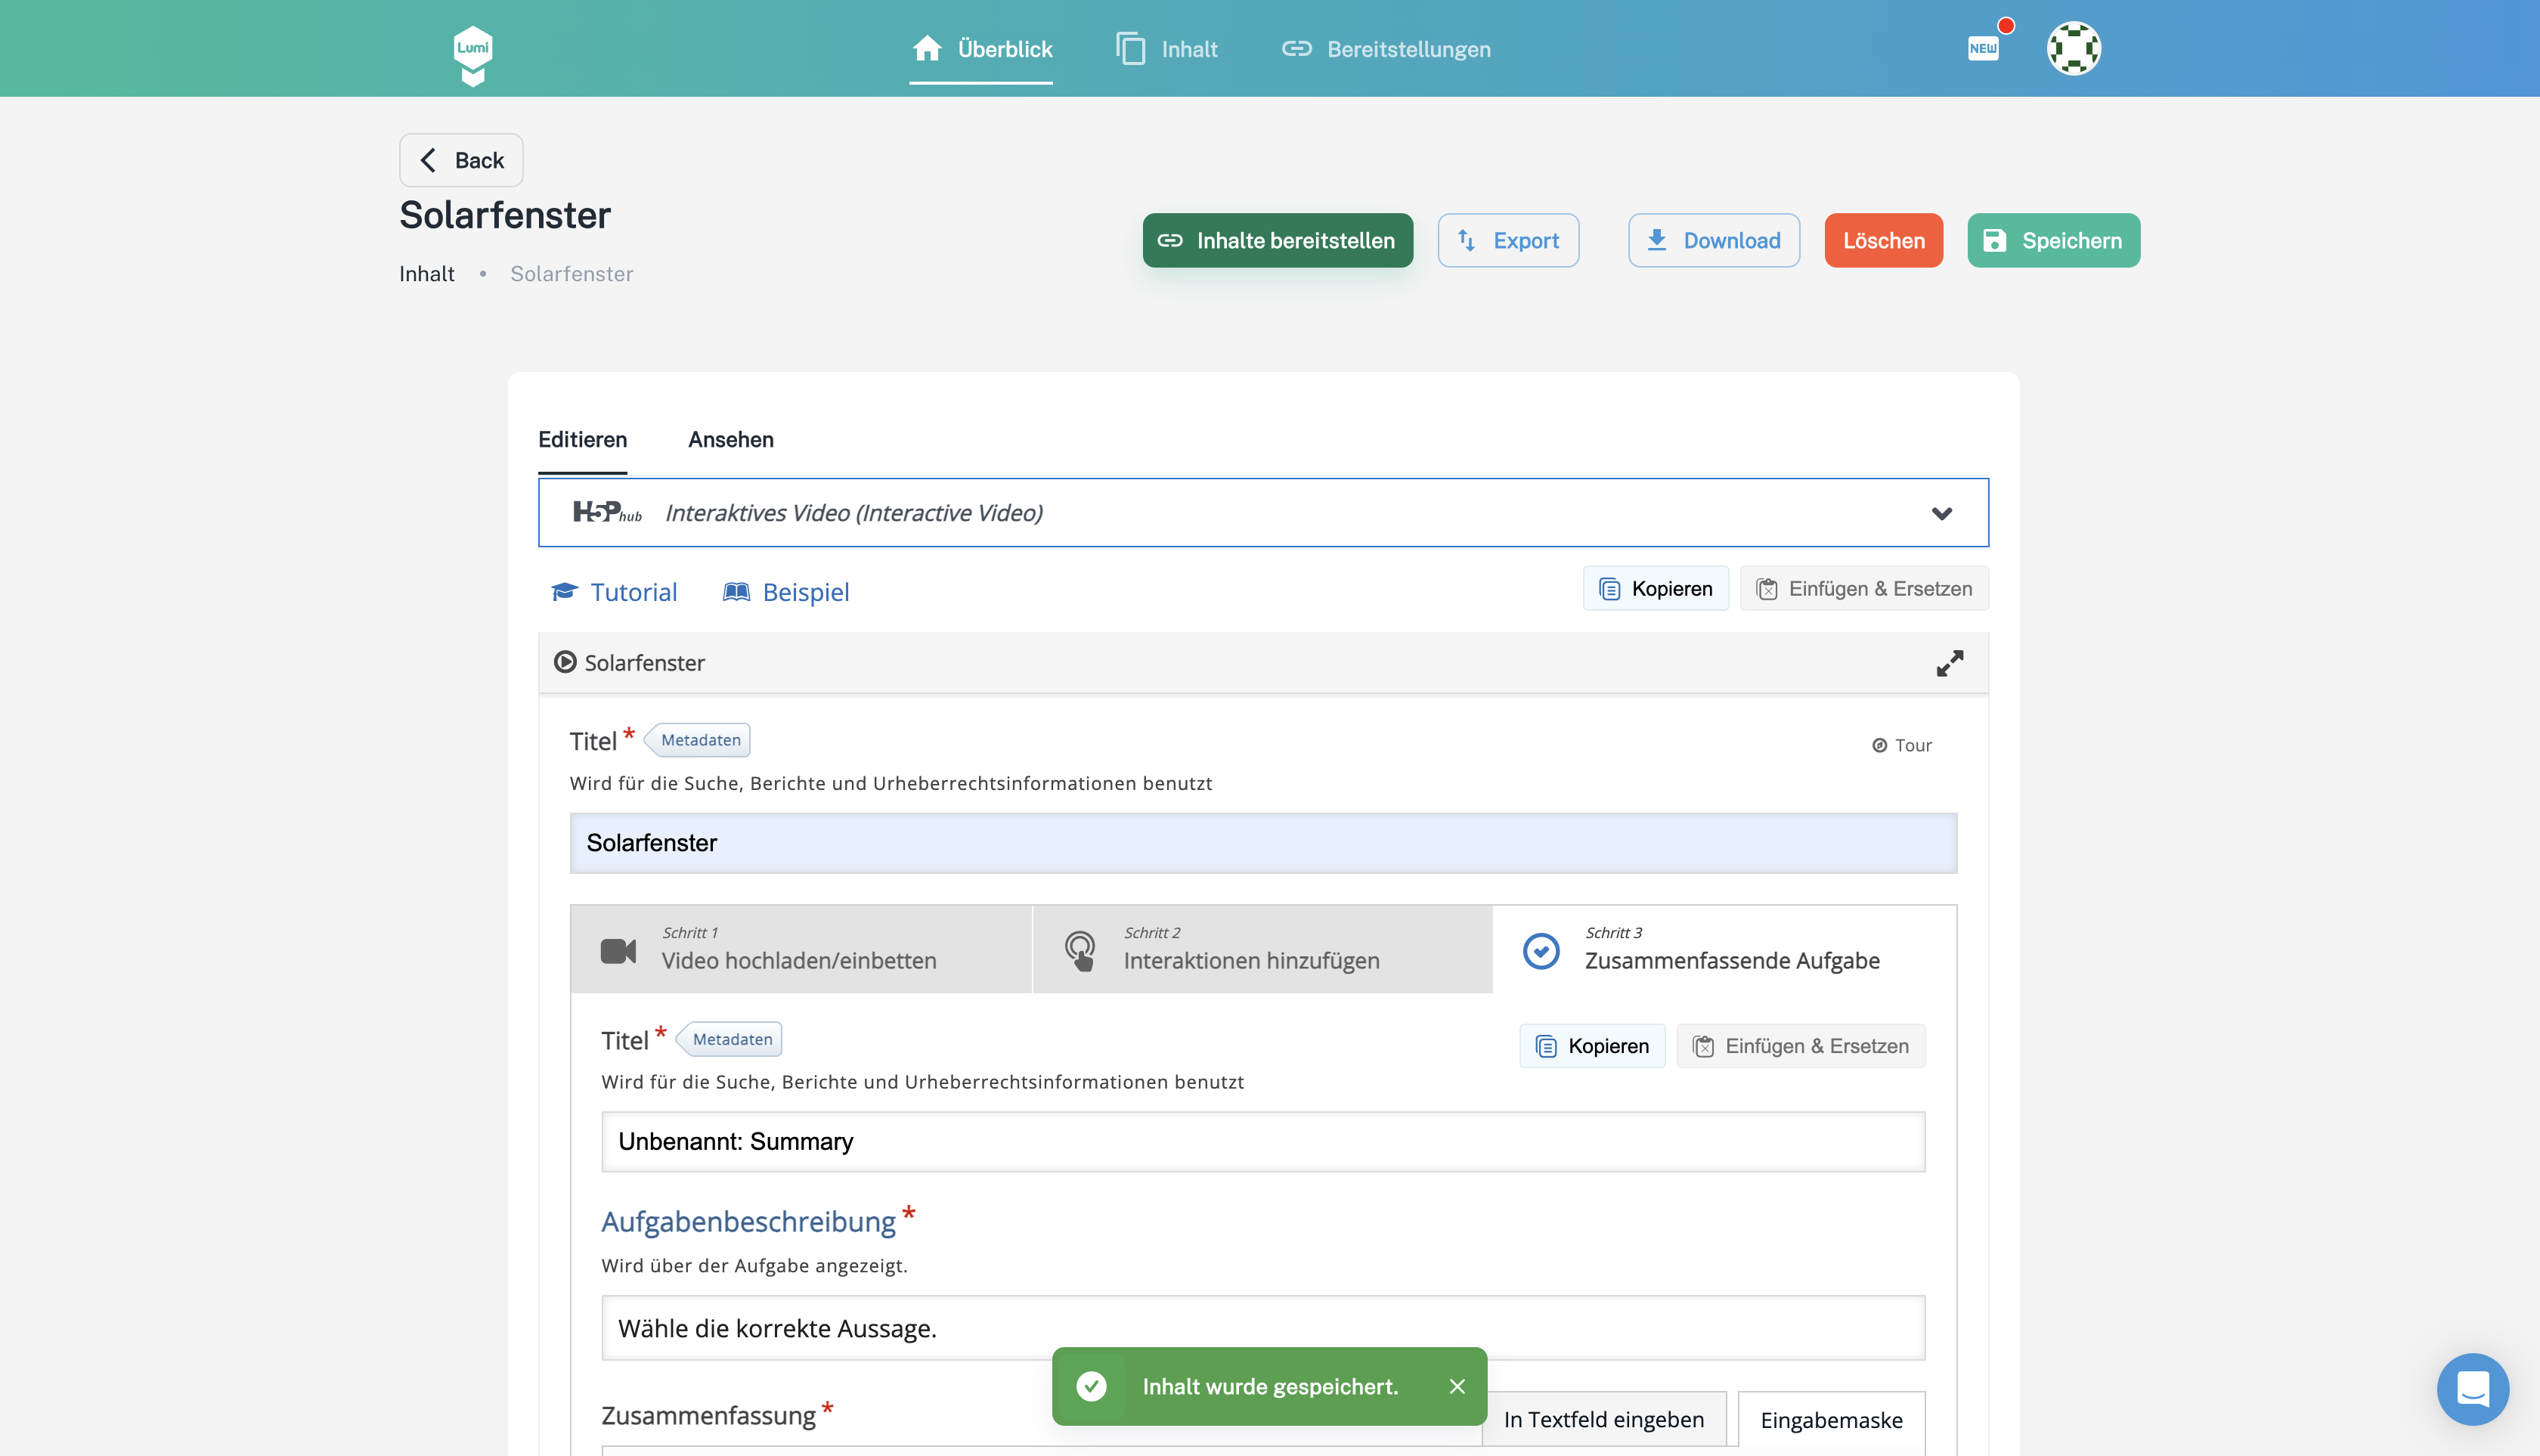Viewport: 2540px width, 1456px height.
Task: Select Schritt 2 Interaktionen hinzufügen
Action: (x=1262, y=949)
